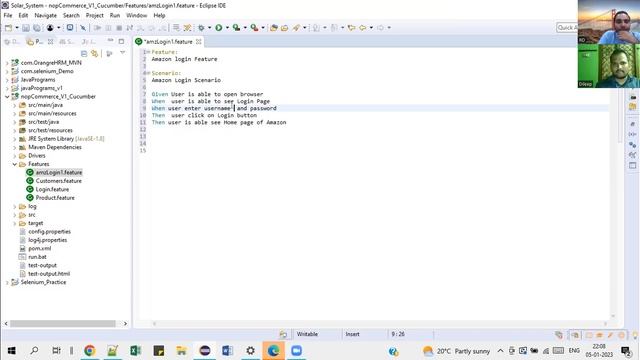The image size is (640, 360).
Task: Click the Writable status bar entry
Action: [307, 334]
